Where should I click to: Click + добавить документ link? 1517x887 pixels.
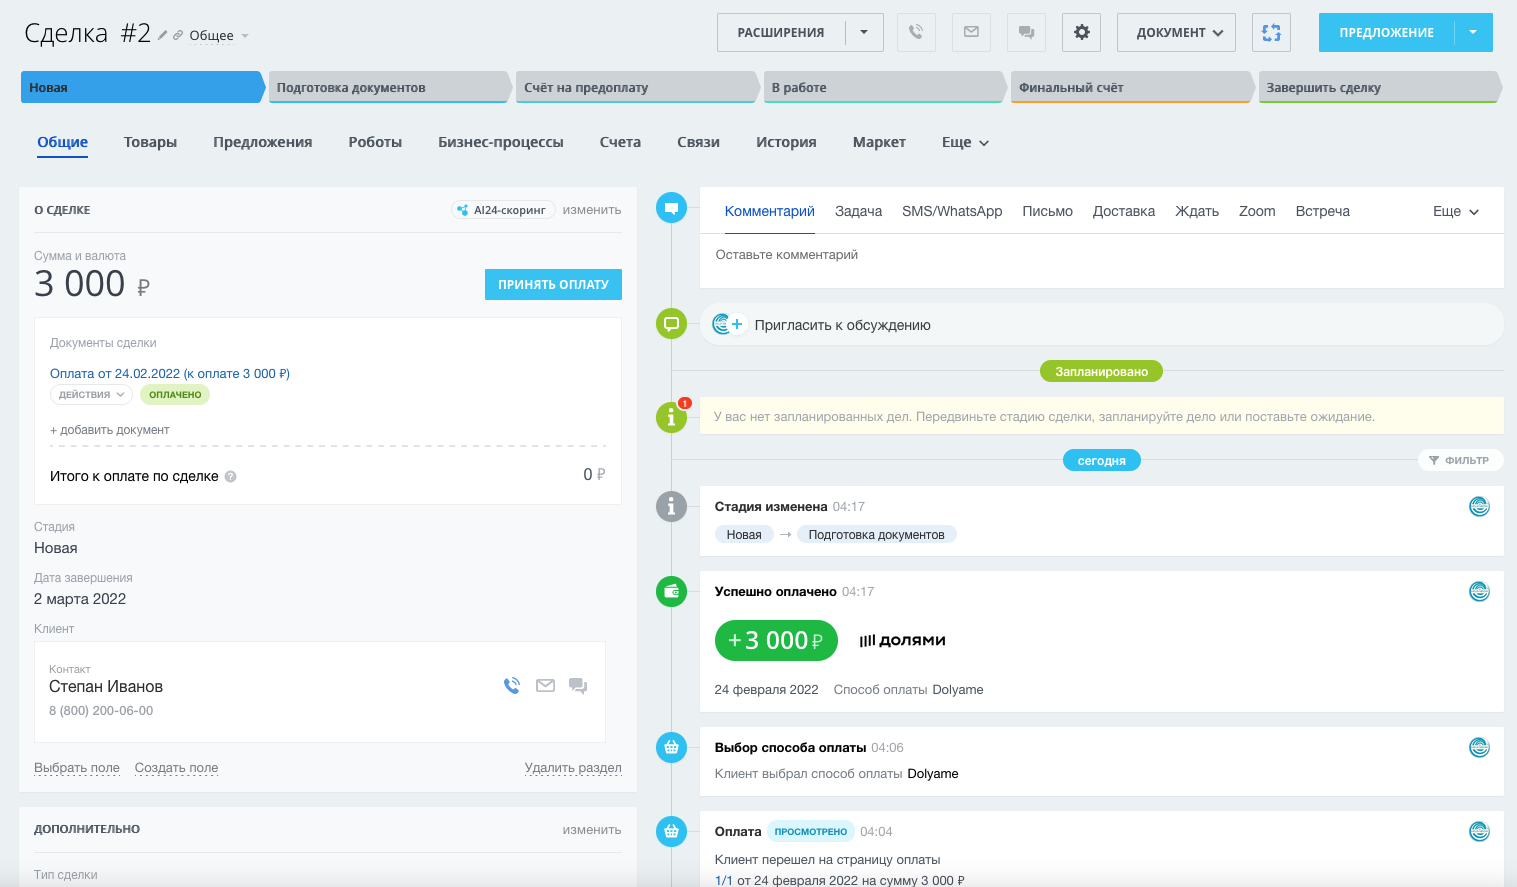coord(110,430)
